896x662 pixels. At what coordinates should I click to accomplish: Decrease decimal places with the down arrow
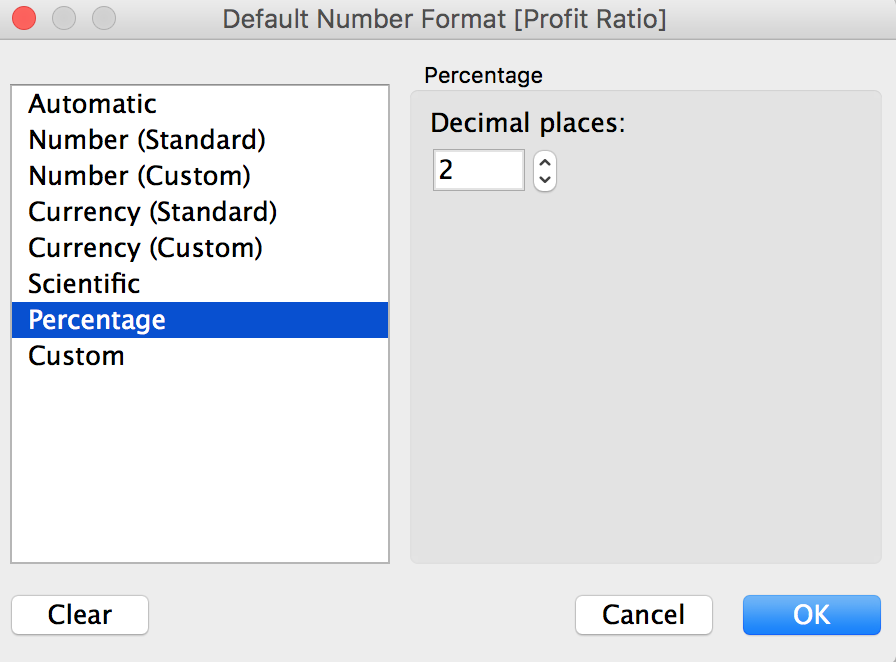point(545,180)
